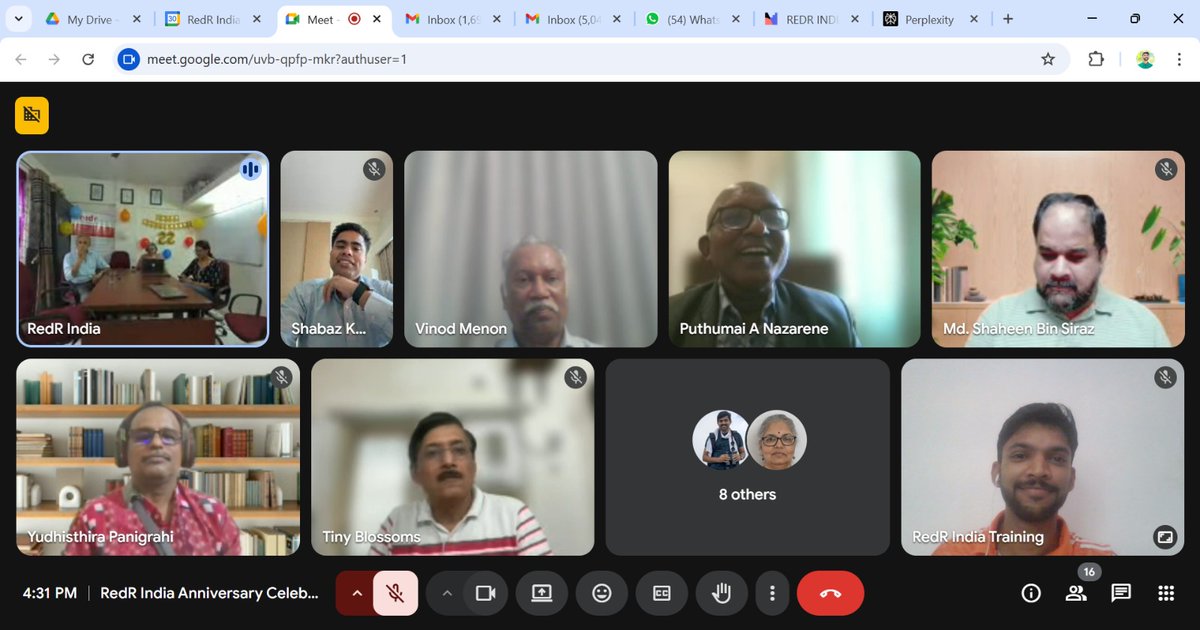This screenshot has width=1200, height=630.
Task: Close the My Drive browser tab
Action: coord(136,19)
